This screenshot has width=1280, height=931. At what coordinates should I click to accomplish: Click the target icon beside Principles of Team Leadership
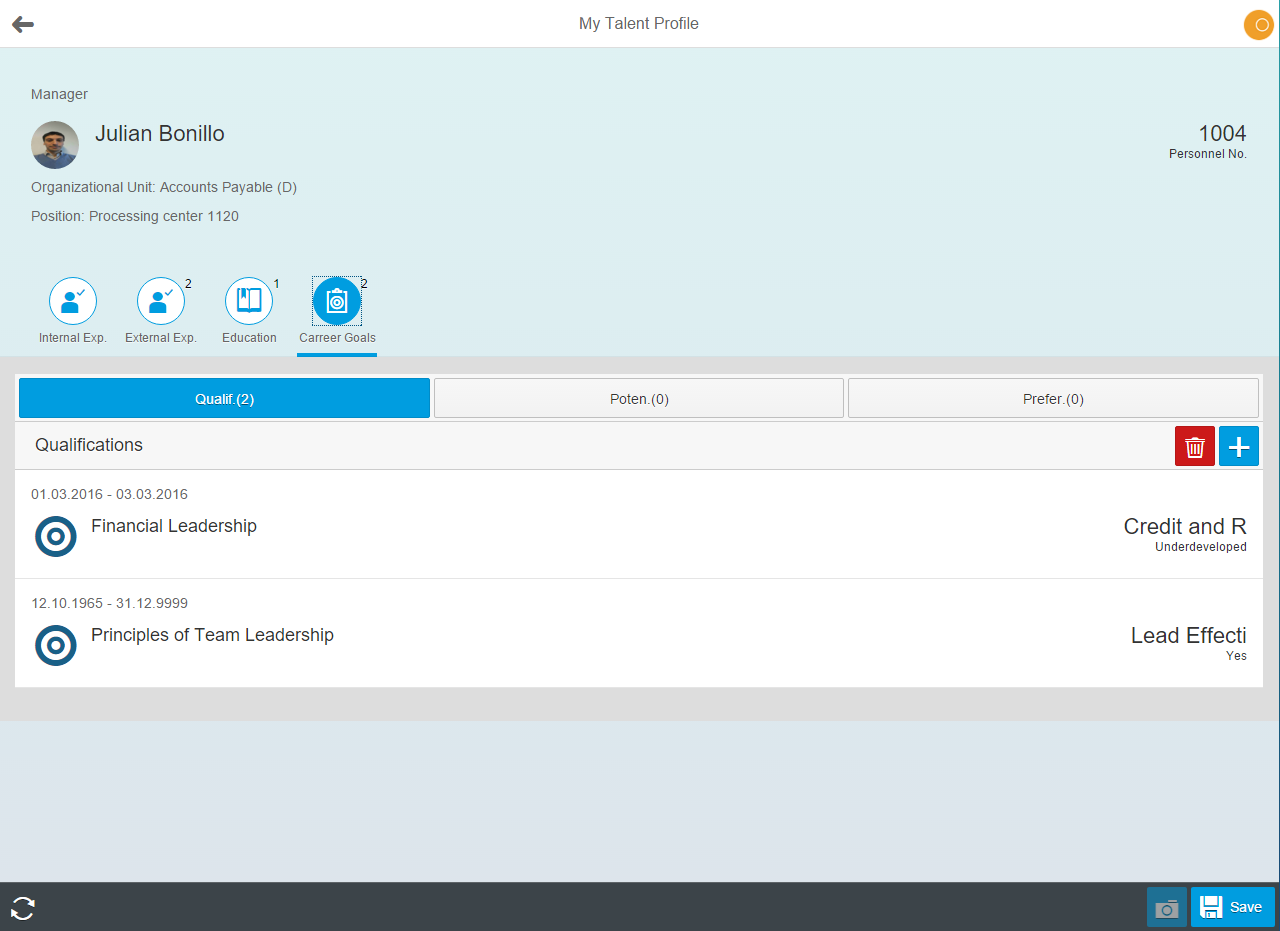coord(55,646)
